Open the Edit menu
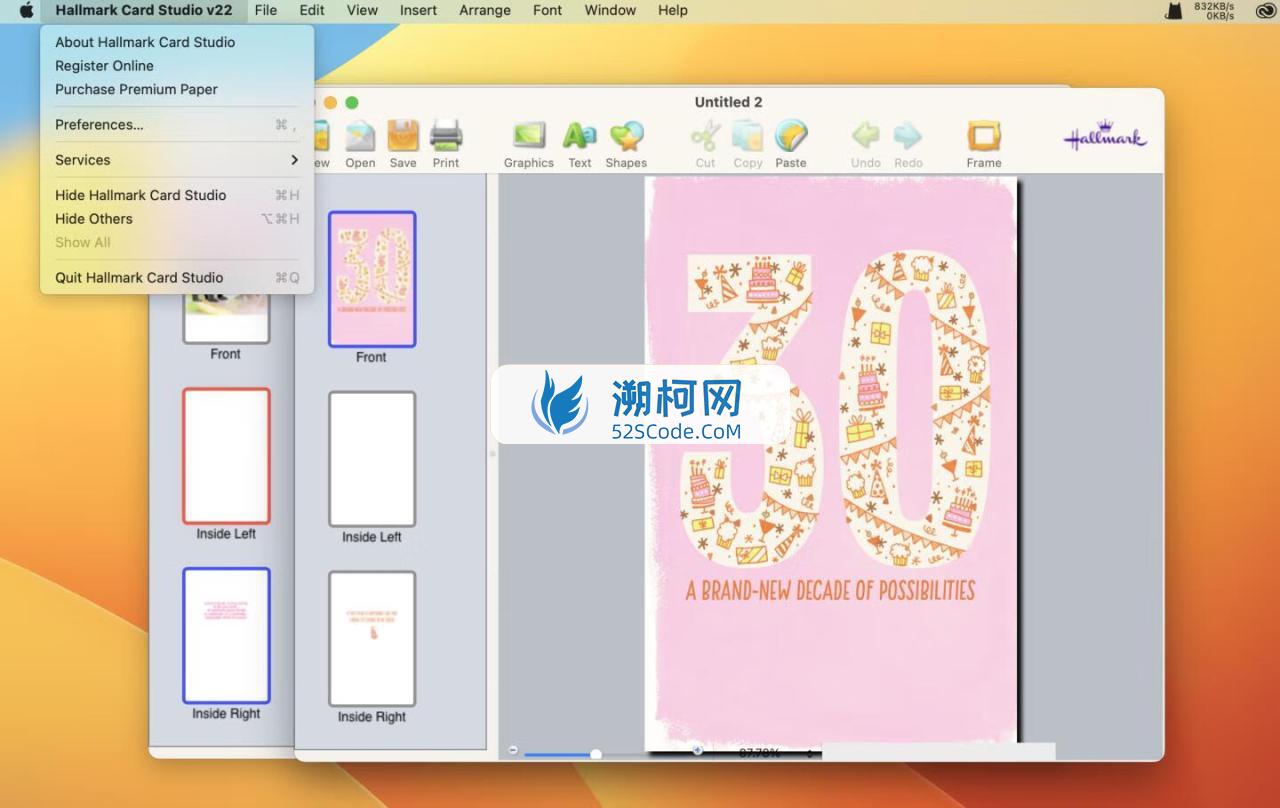Image resolution: width=1280 pixels, height=808 pixels. point(312,11)
